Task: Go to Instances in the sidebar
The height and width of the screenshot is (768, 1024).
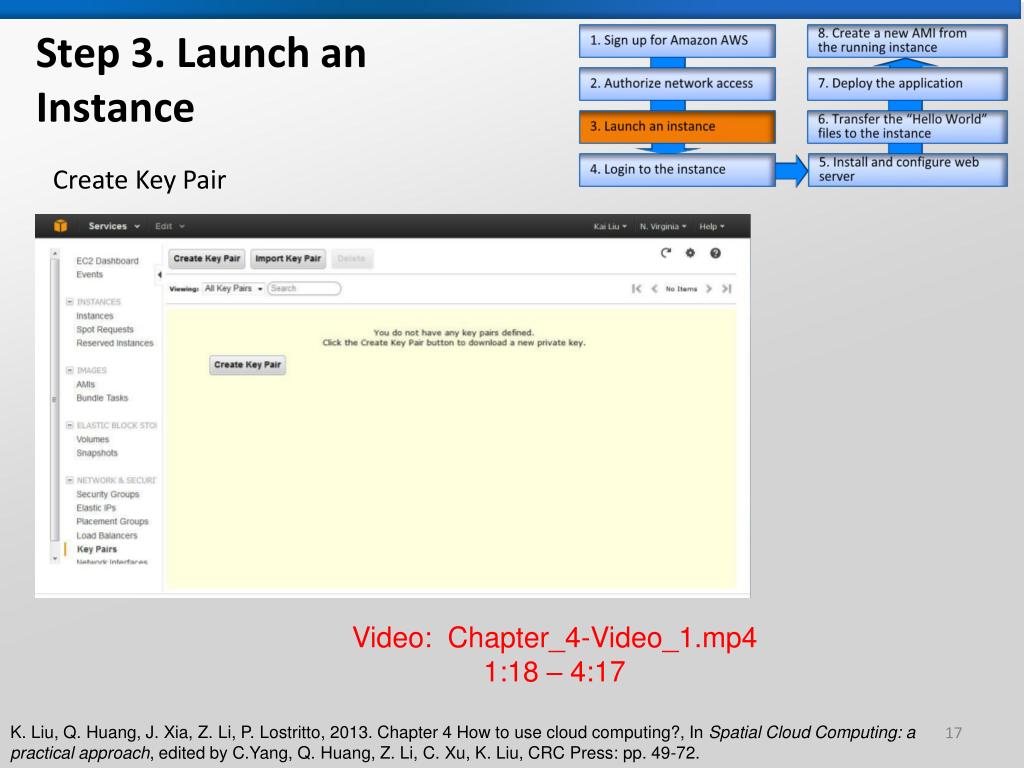Action: 95,315
